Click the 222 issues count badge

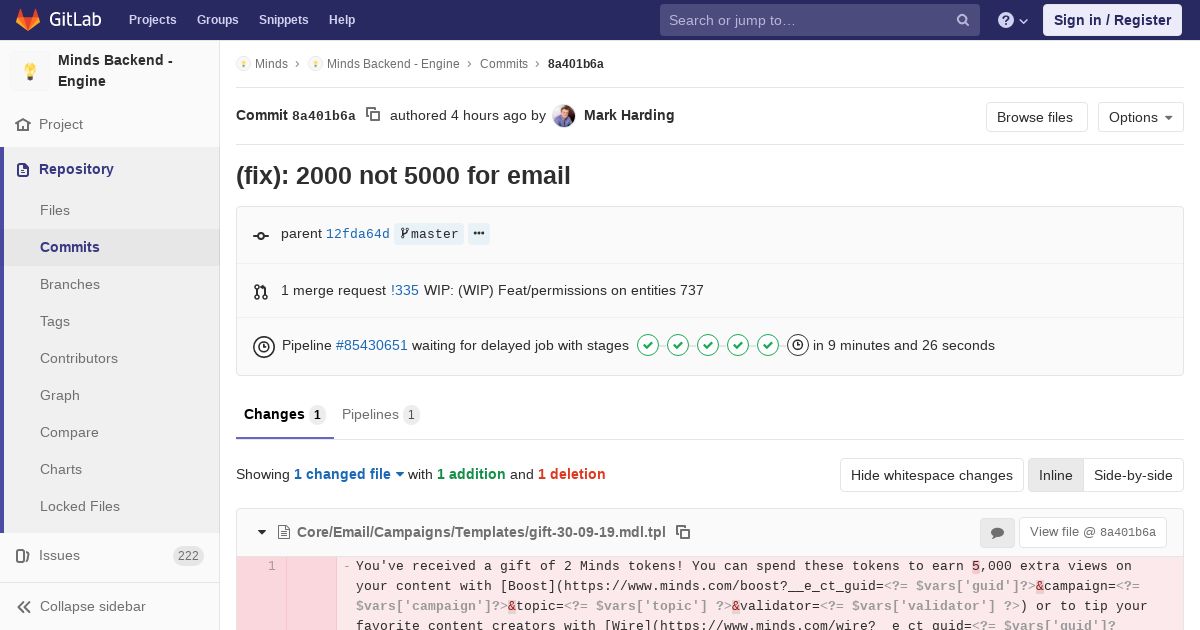pos(188,556)
